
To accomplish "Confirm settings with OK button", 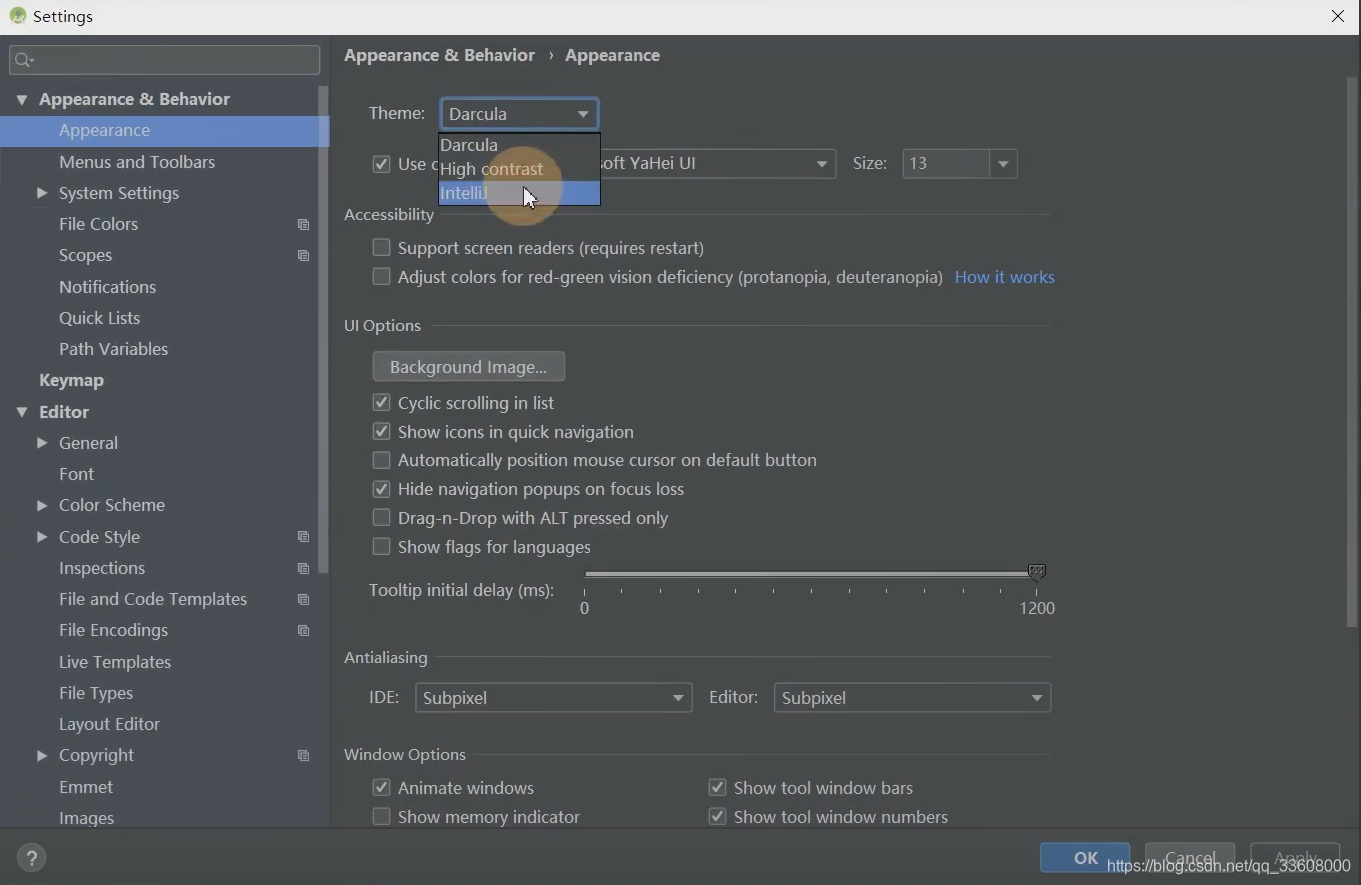I will pos(1085,858).
